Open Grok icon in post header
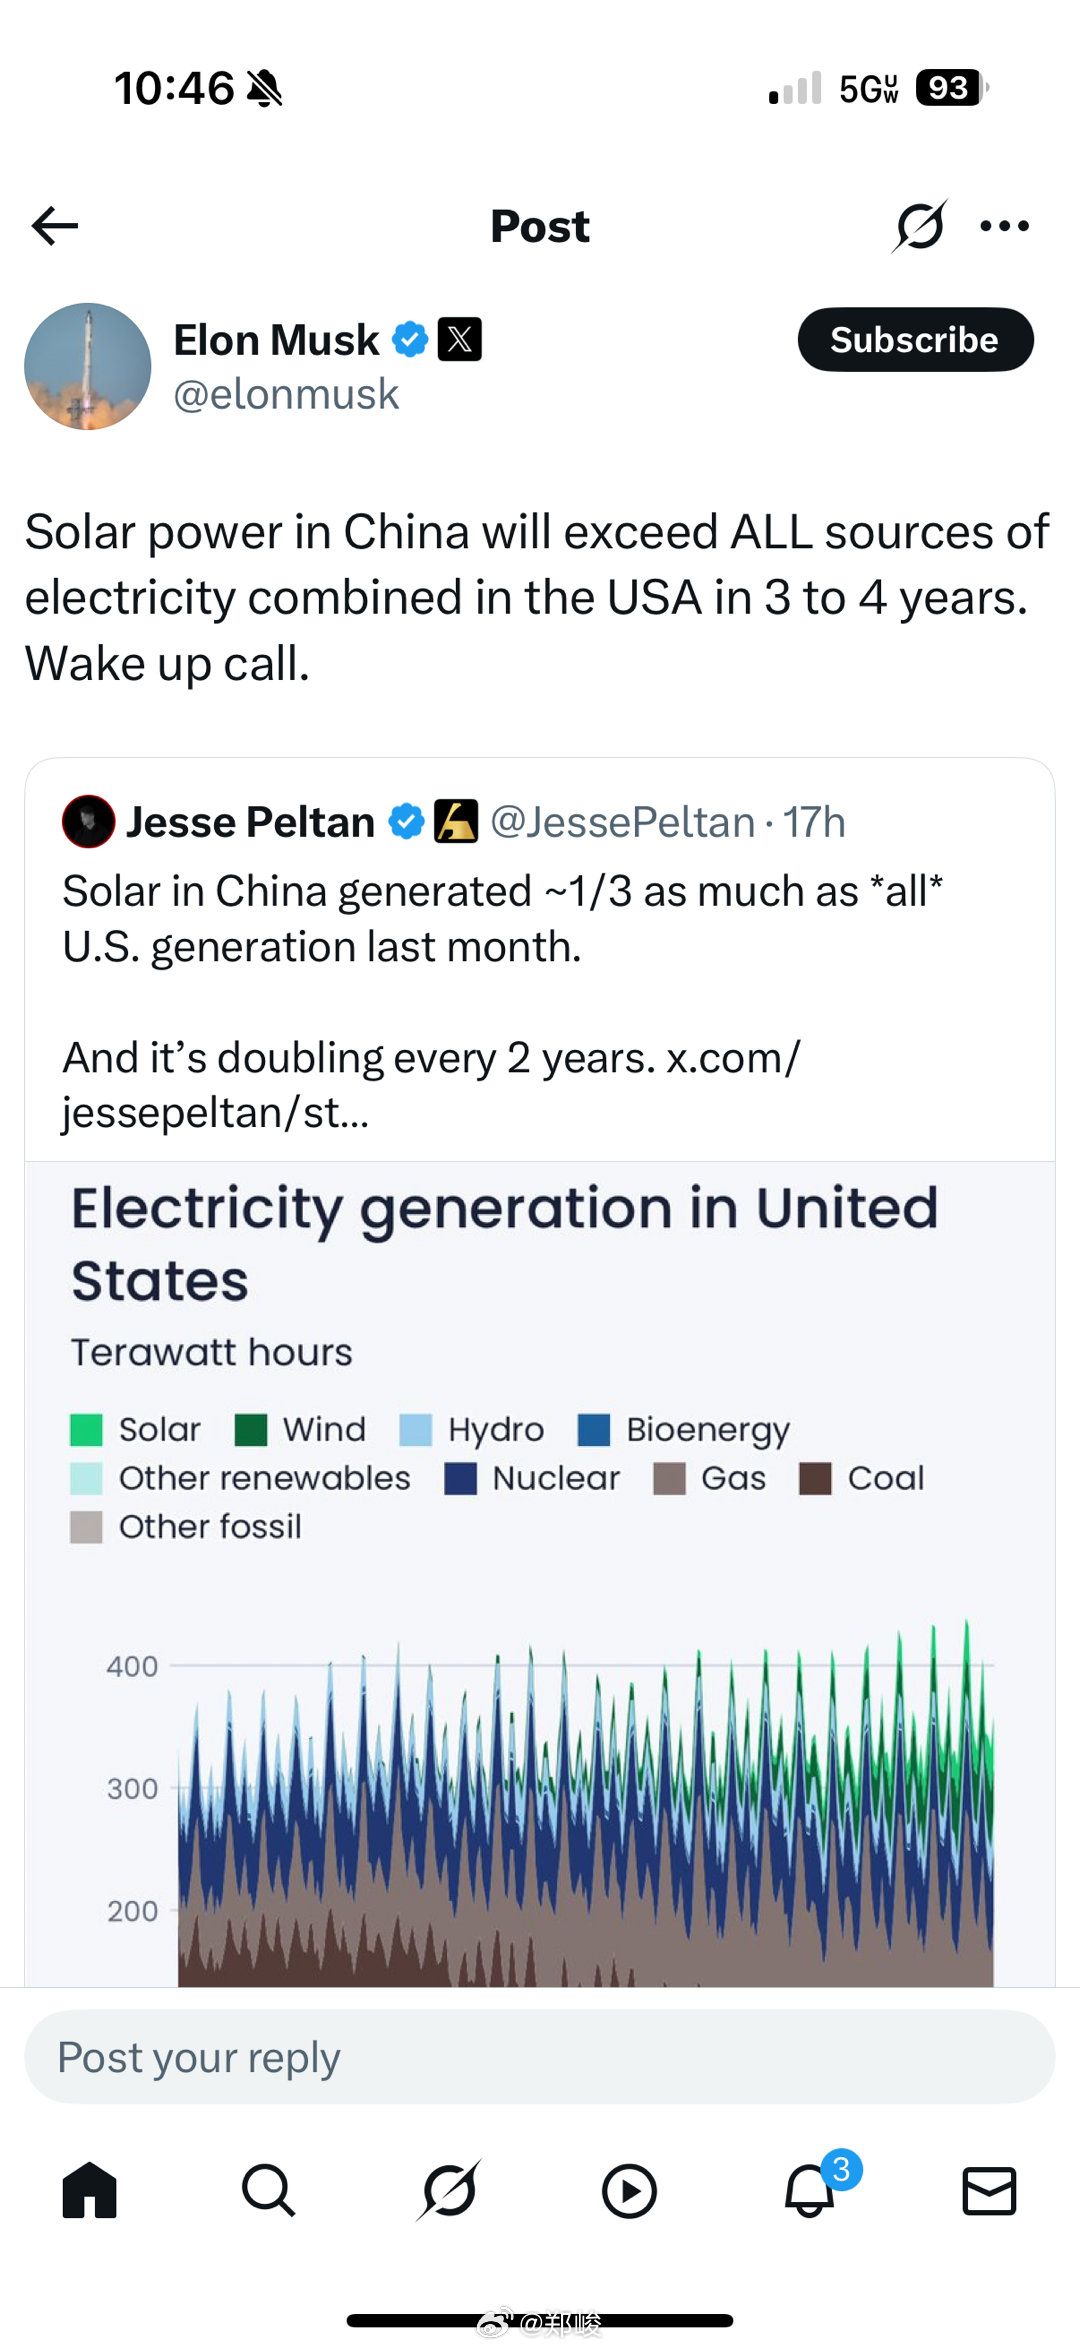 tap(919, 226)
